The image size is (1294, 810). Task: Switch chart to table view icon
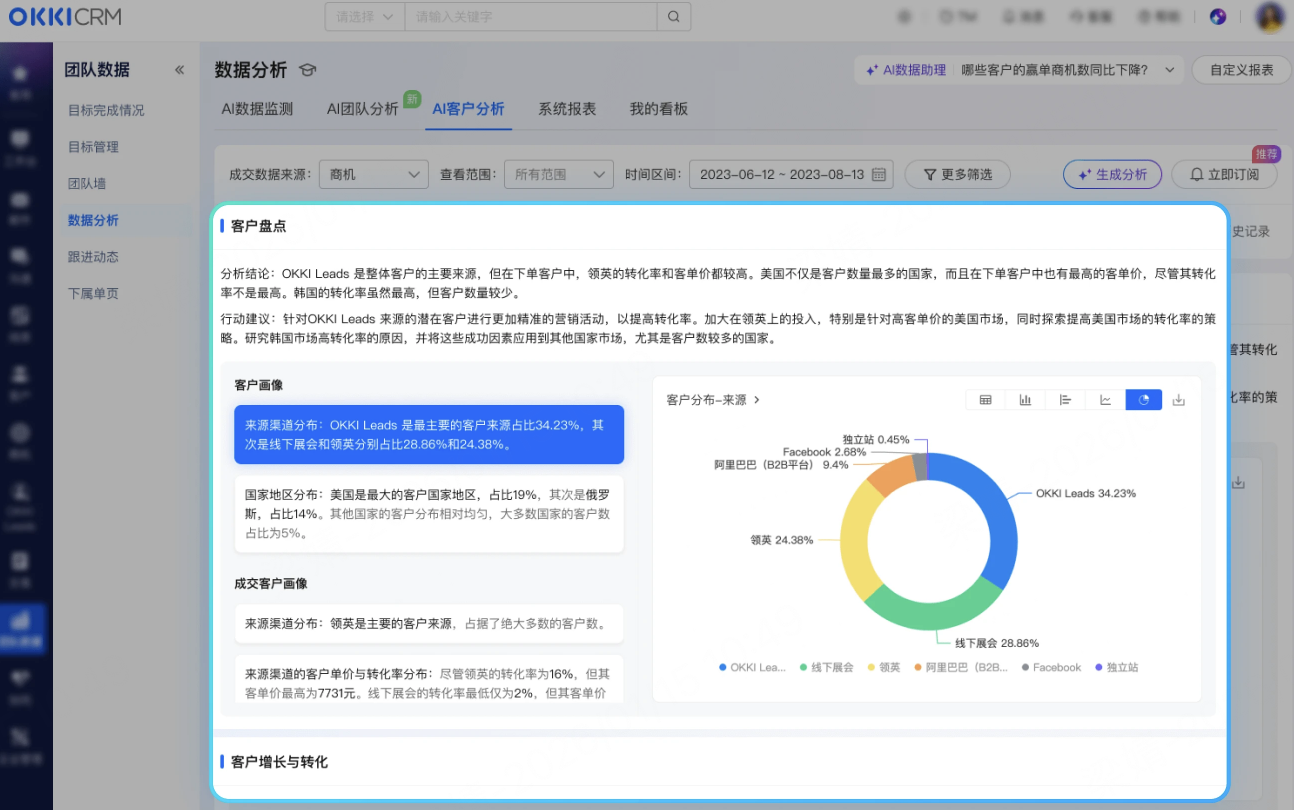pyautogui.click(x=985, y=400)
